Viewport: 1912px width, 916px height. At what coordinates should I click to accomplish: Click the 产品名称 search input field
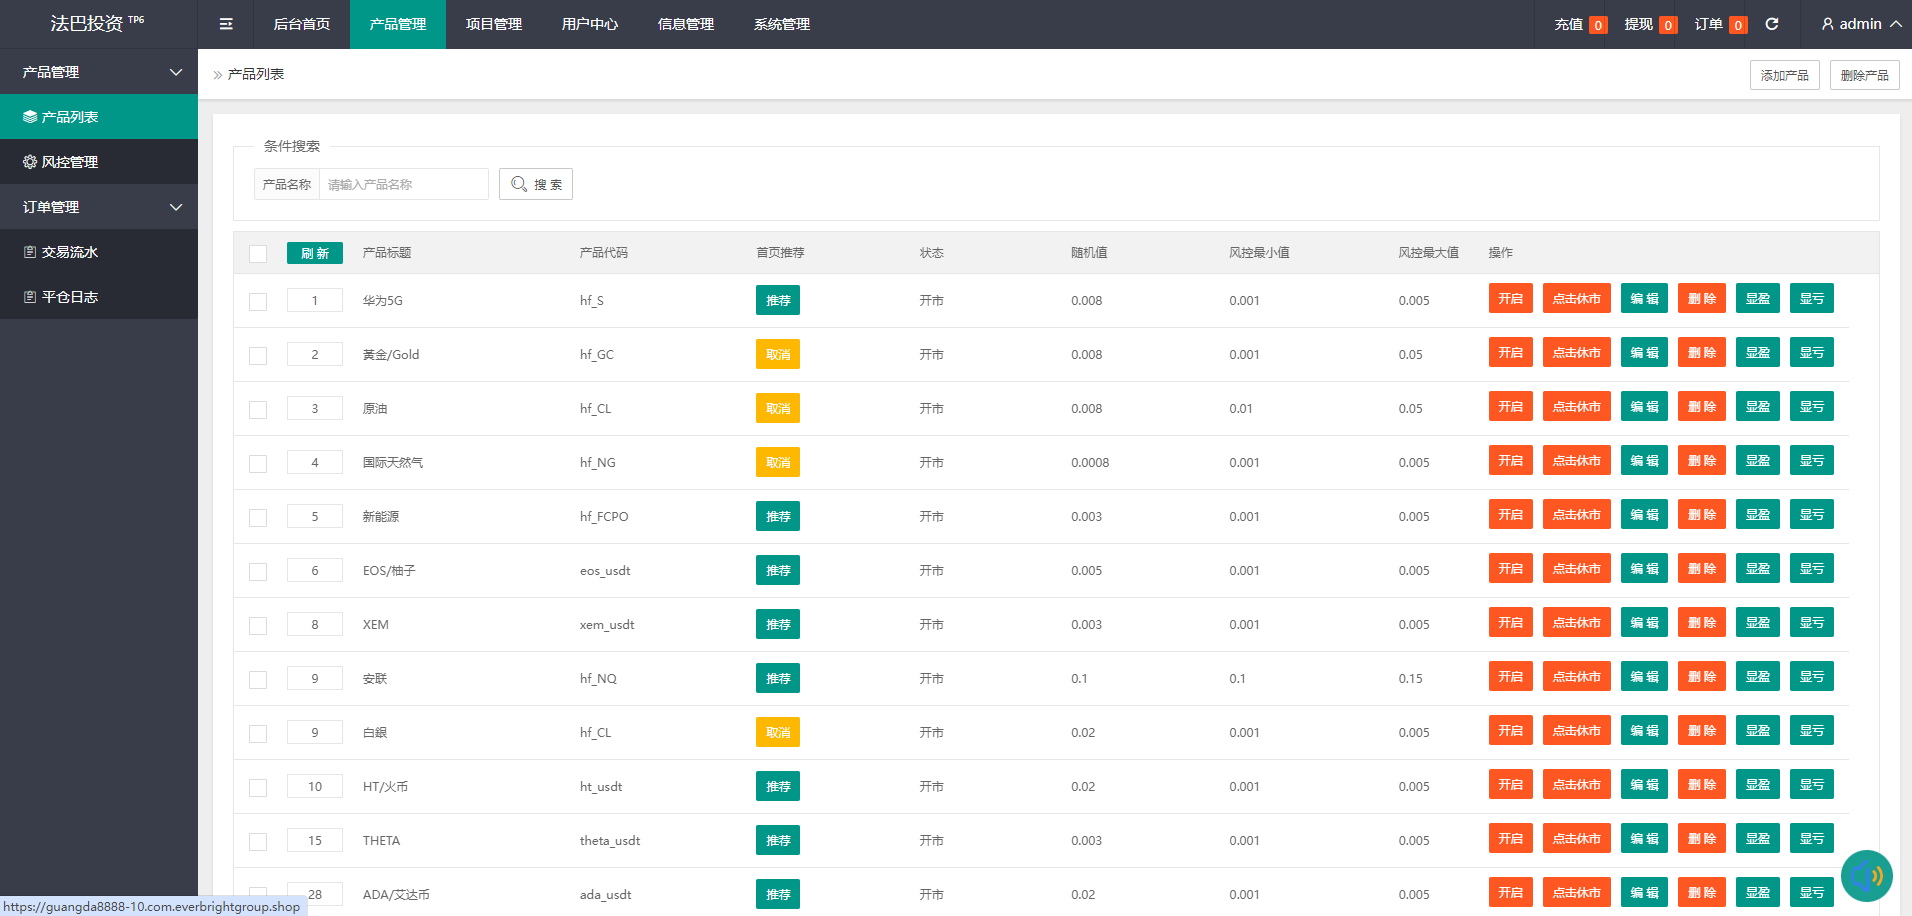coord(404,184)
